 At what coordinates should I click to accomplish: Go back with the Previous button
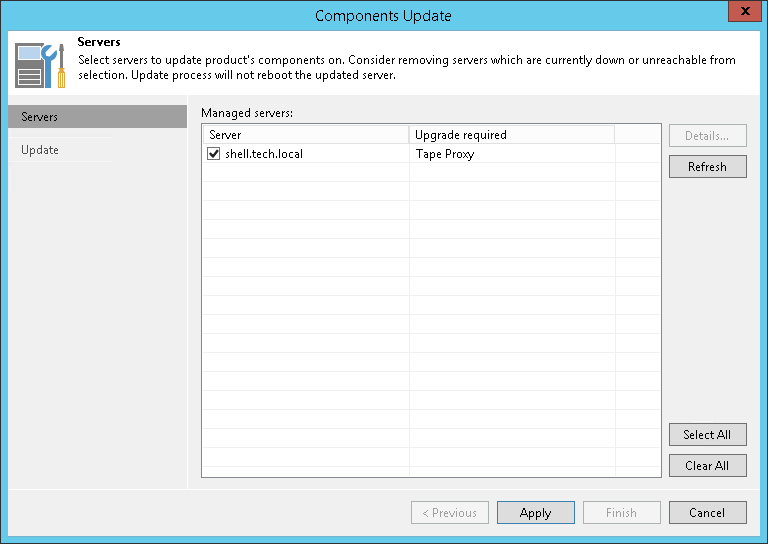point(449,513)
